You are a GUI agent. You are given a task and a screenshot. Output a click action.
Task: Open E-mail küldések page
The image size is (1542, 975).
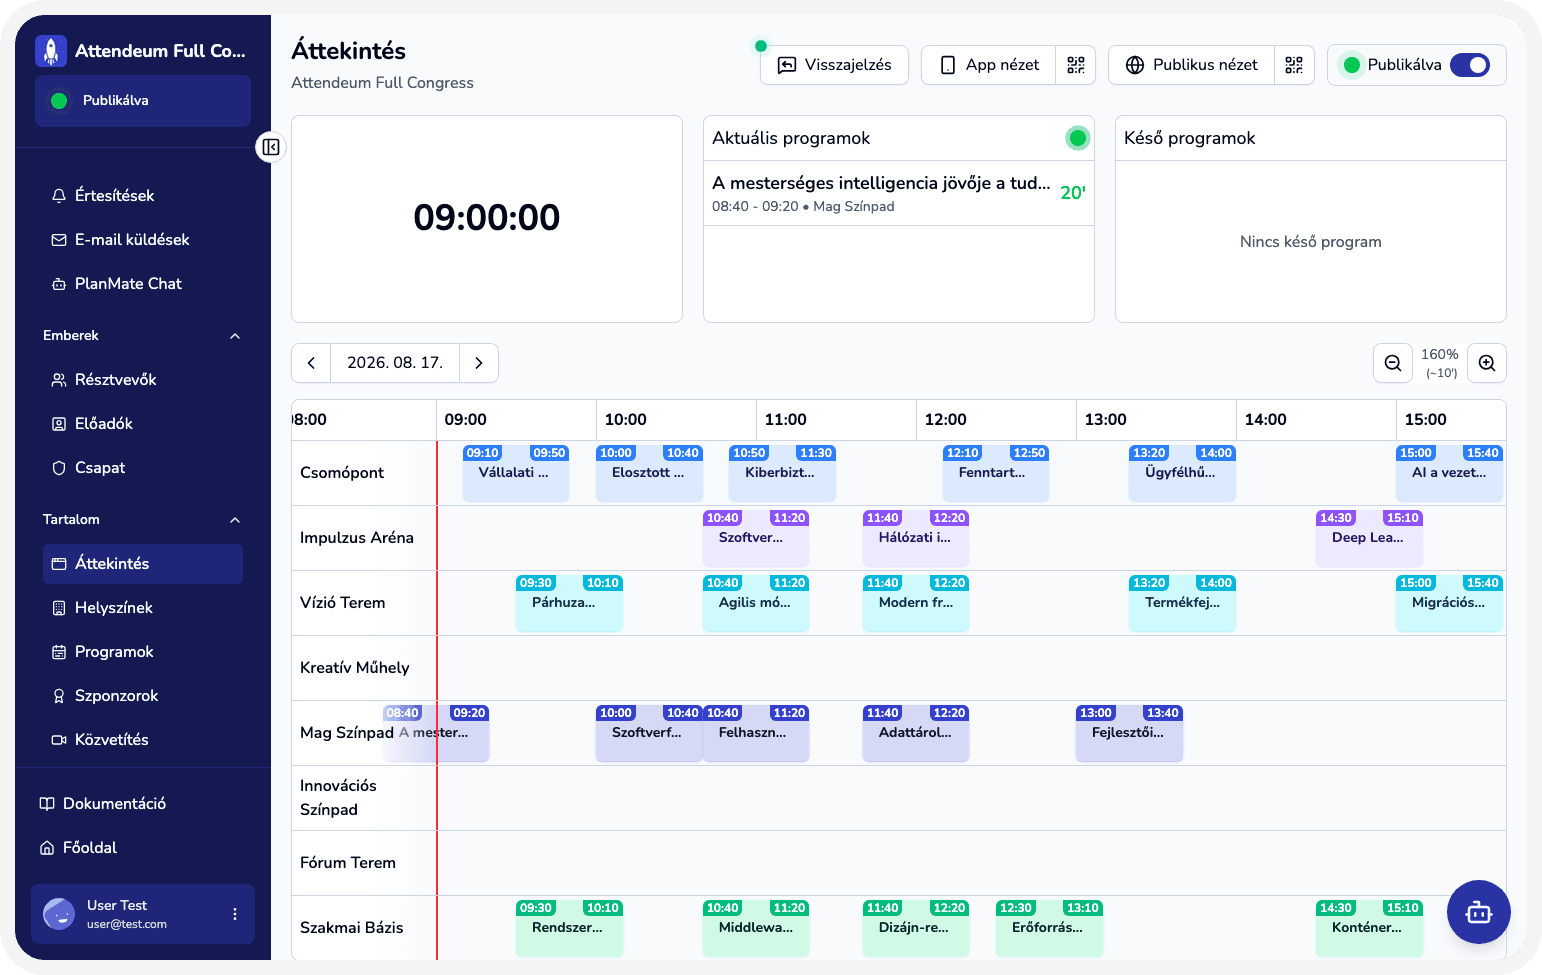point(143,240)
